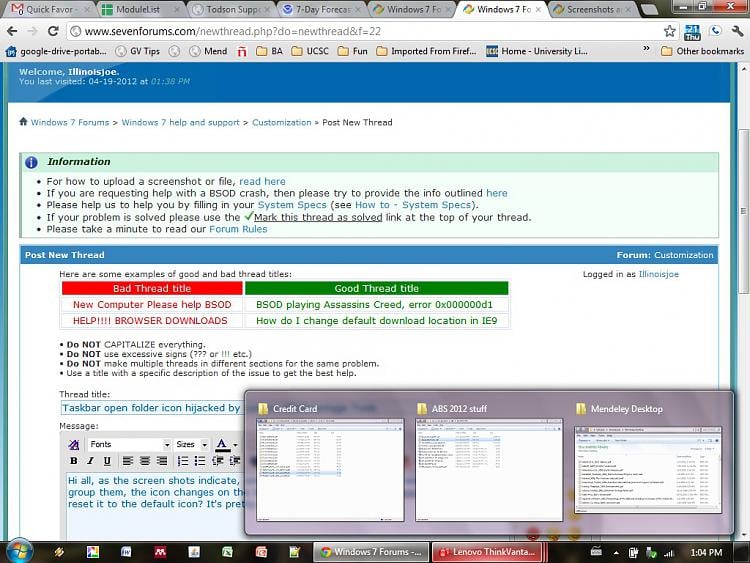Toggle Italic in the message editor

pos(90,461)
